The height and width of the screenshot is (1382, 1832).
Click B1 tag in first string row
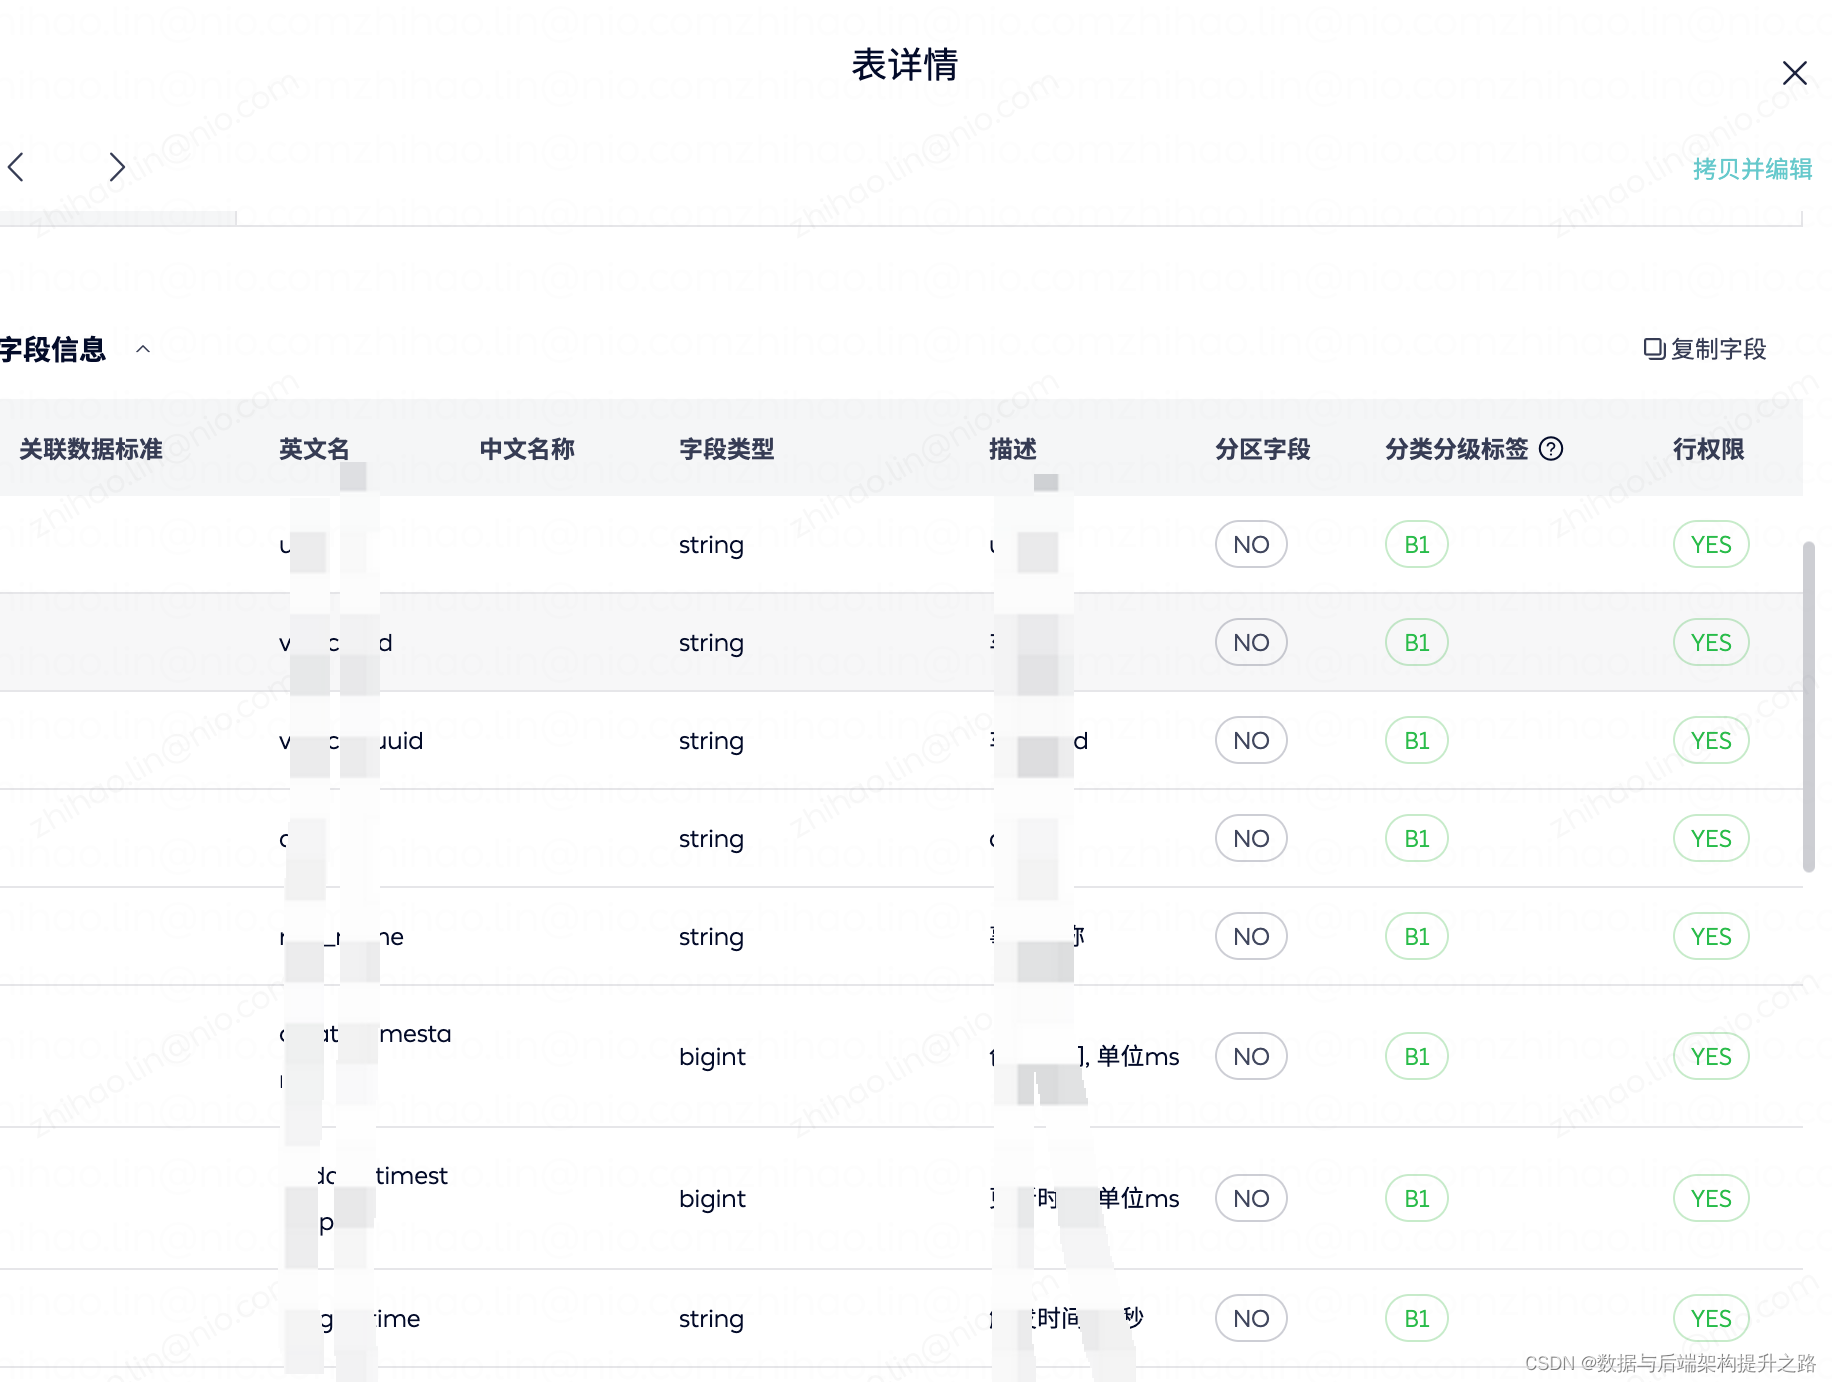point(1417,545)
